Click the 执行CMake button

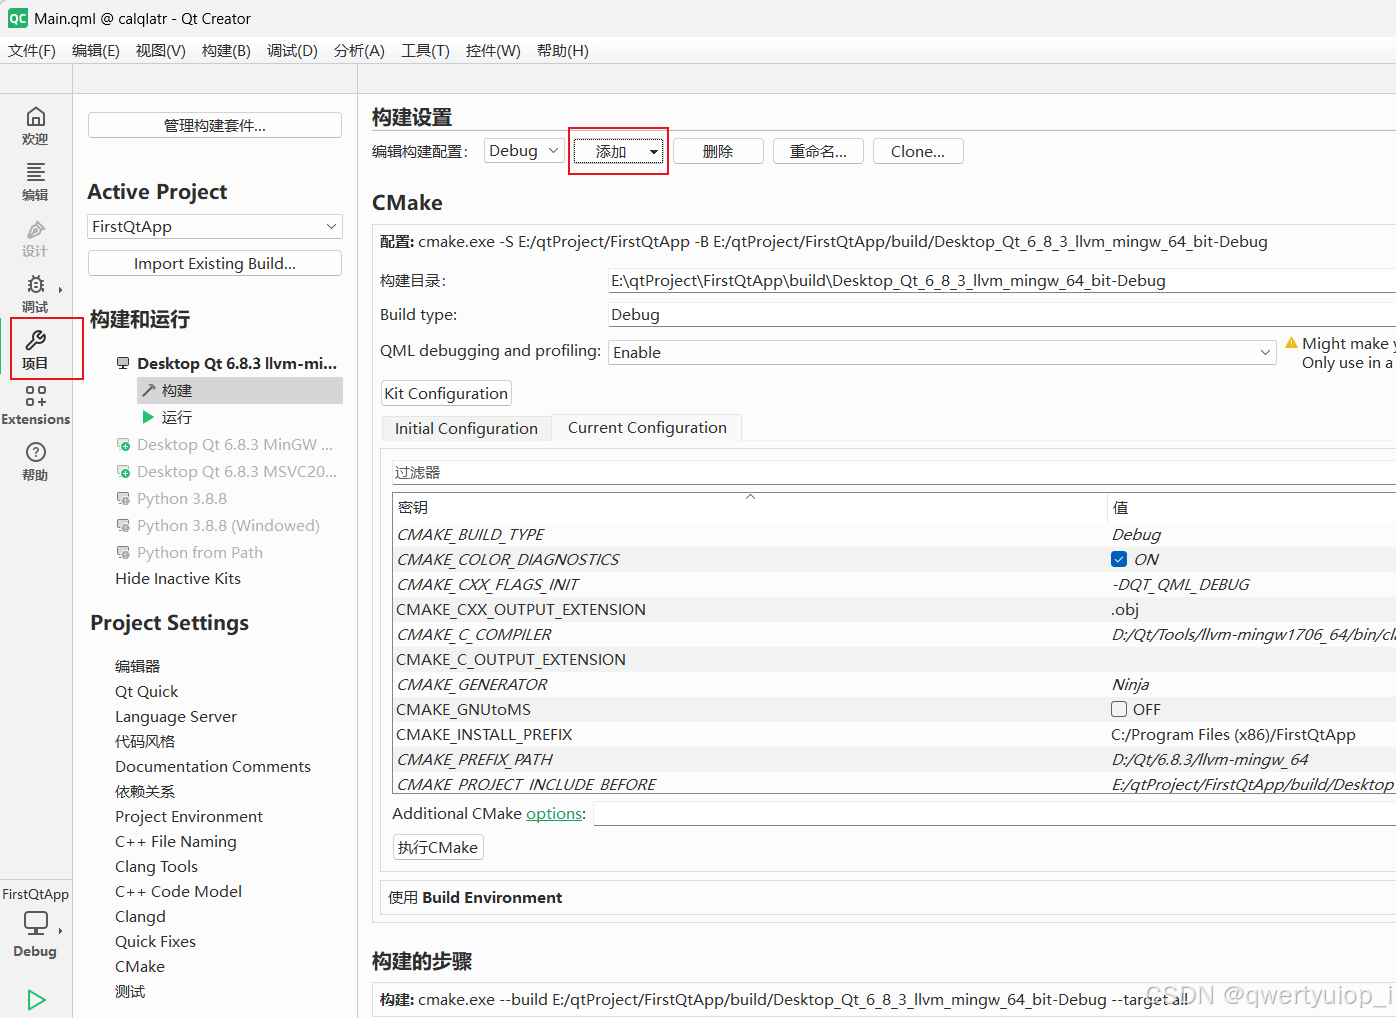pos(438,847)
